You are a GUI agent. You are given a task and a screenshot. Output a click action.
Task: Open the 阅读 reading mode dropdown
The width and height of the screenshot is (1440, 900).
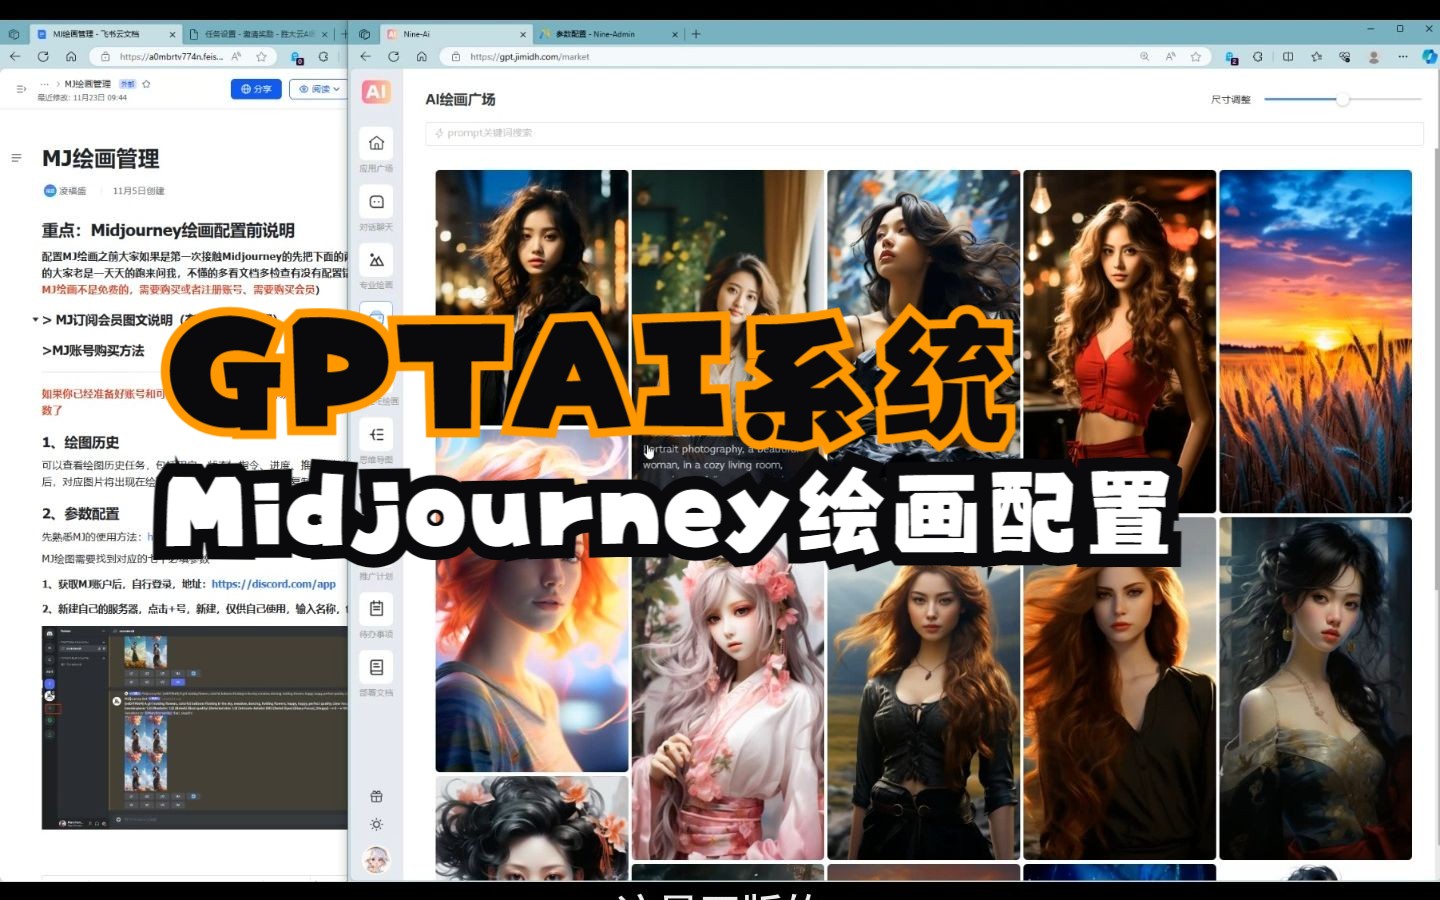click(x=318, y=89)
